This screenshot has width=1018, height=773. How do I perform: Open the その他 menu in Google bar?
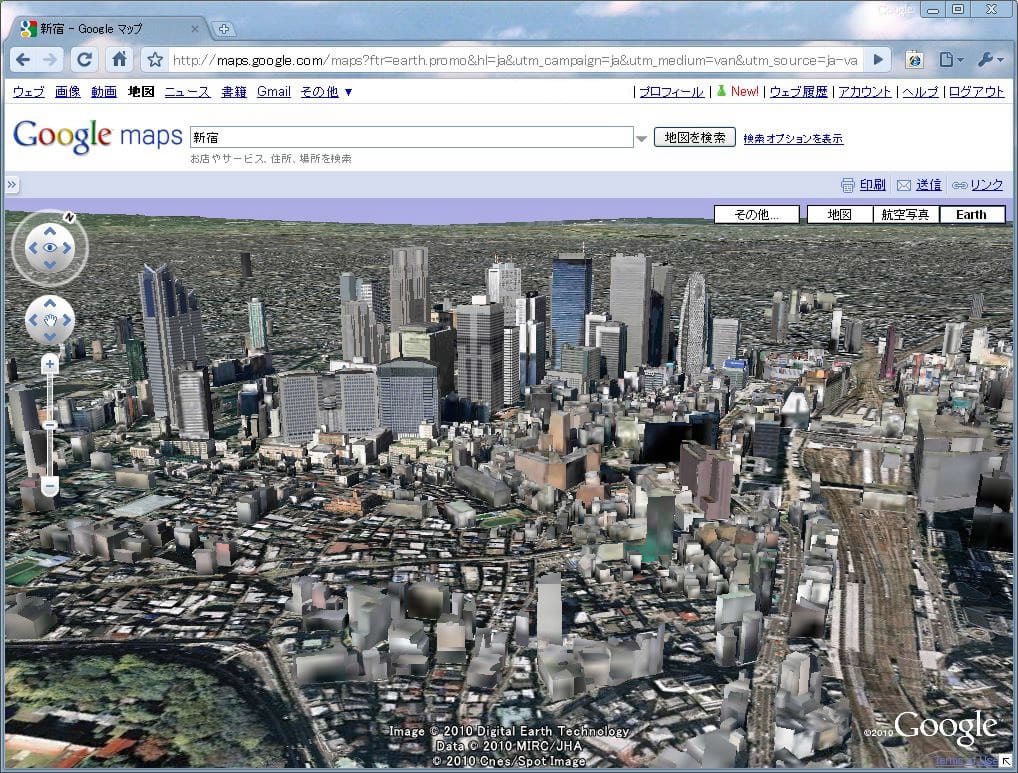(x=326, y=92)
